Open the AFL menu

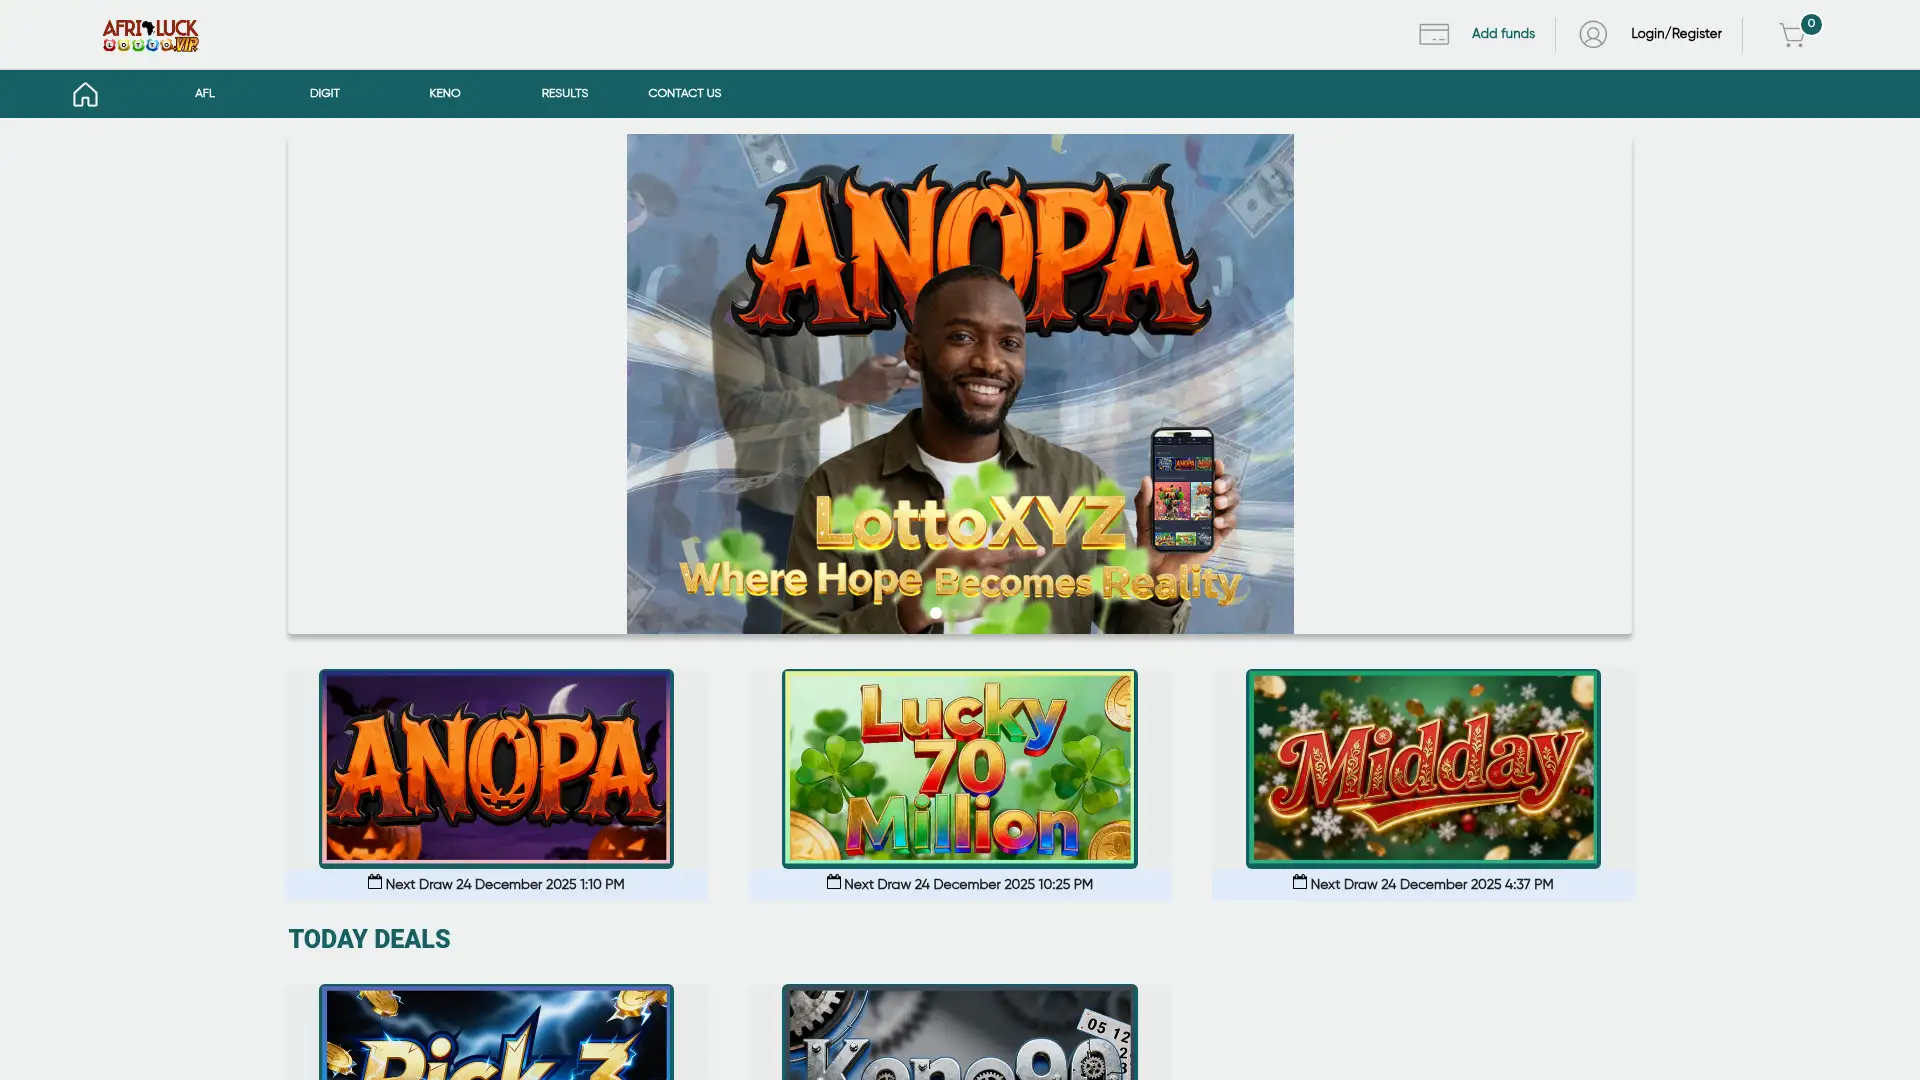[204, 93]
